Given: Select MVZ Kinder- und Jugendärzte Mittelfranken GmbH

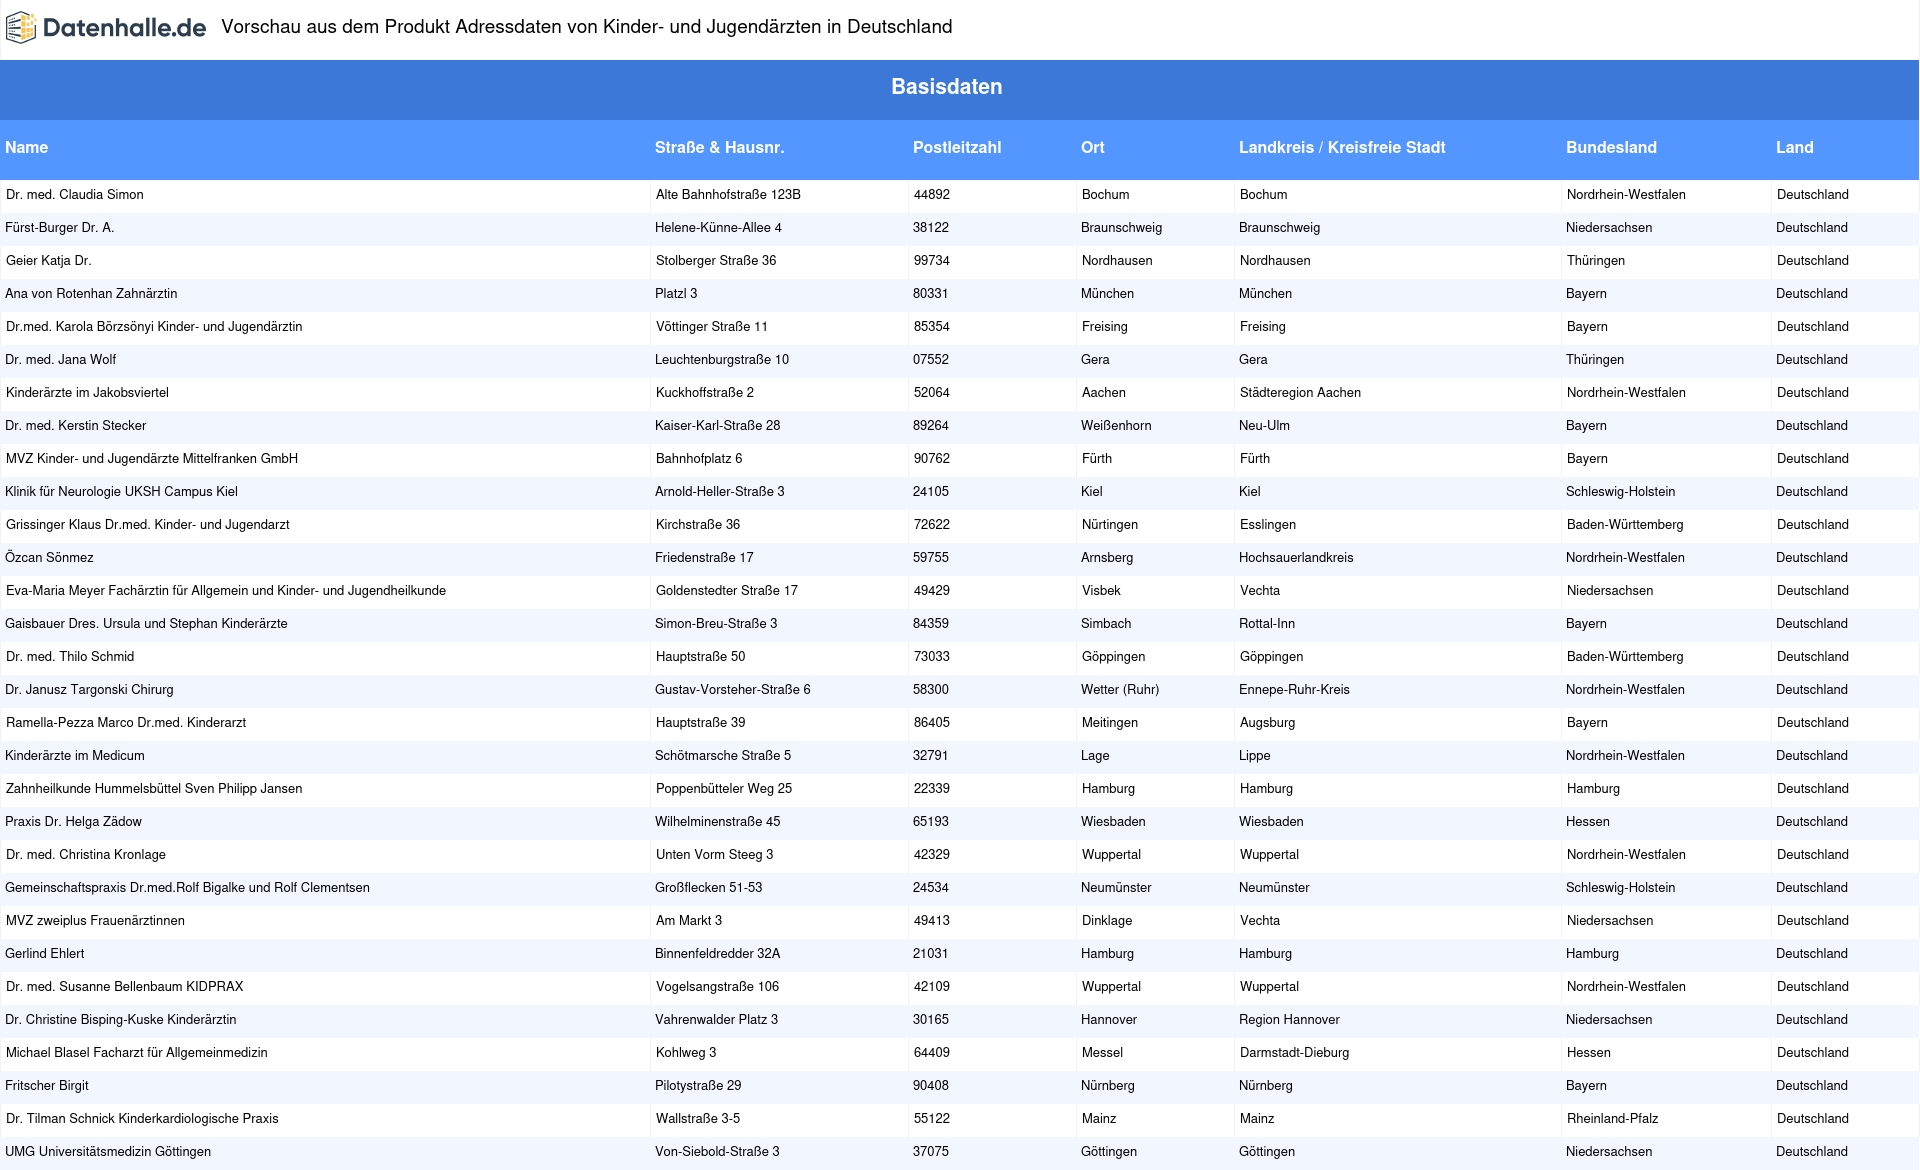Looking at the screenshot, I should [x=152, y=459].
